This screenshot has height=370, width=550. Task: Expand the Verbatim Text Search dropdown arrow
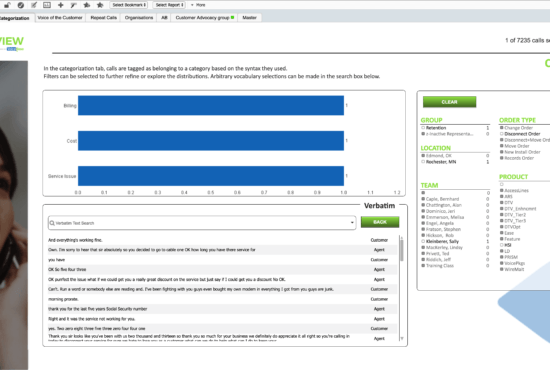coord(352,223)
